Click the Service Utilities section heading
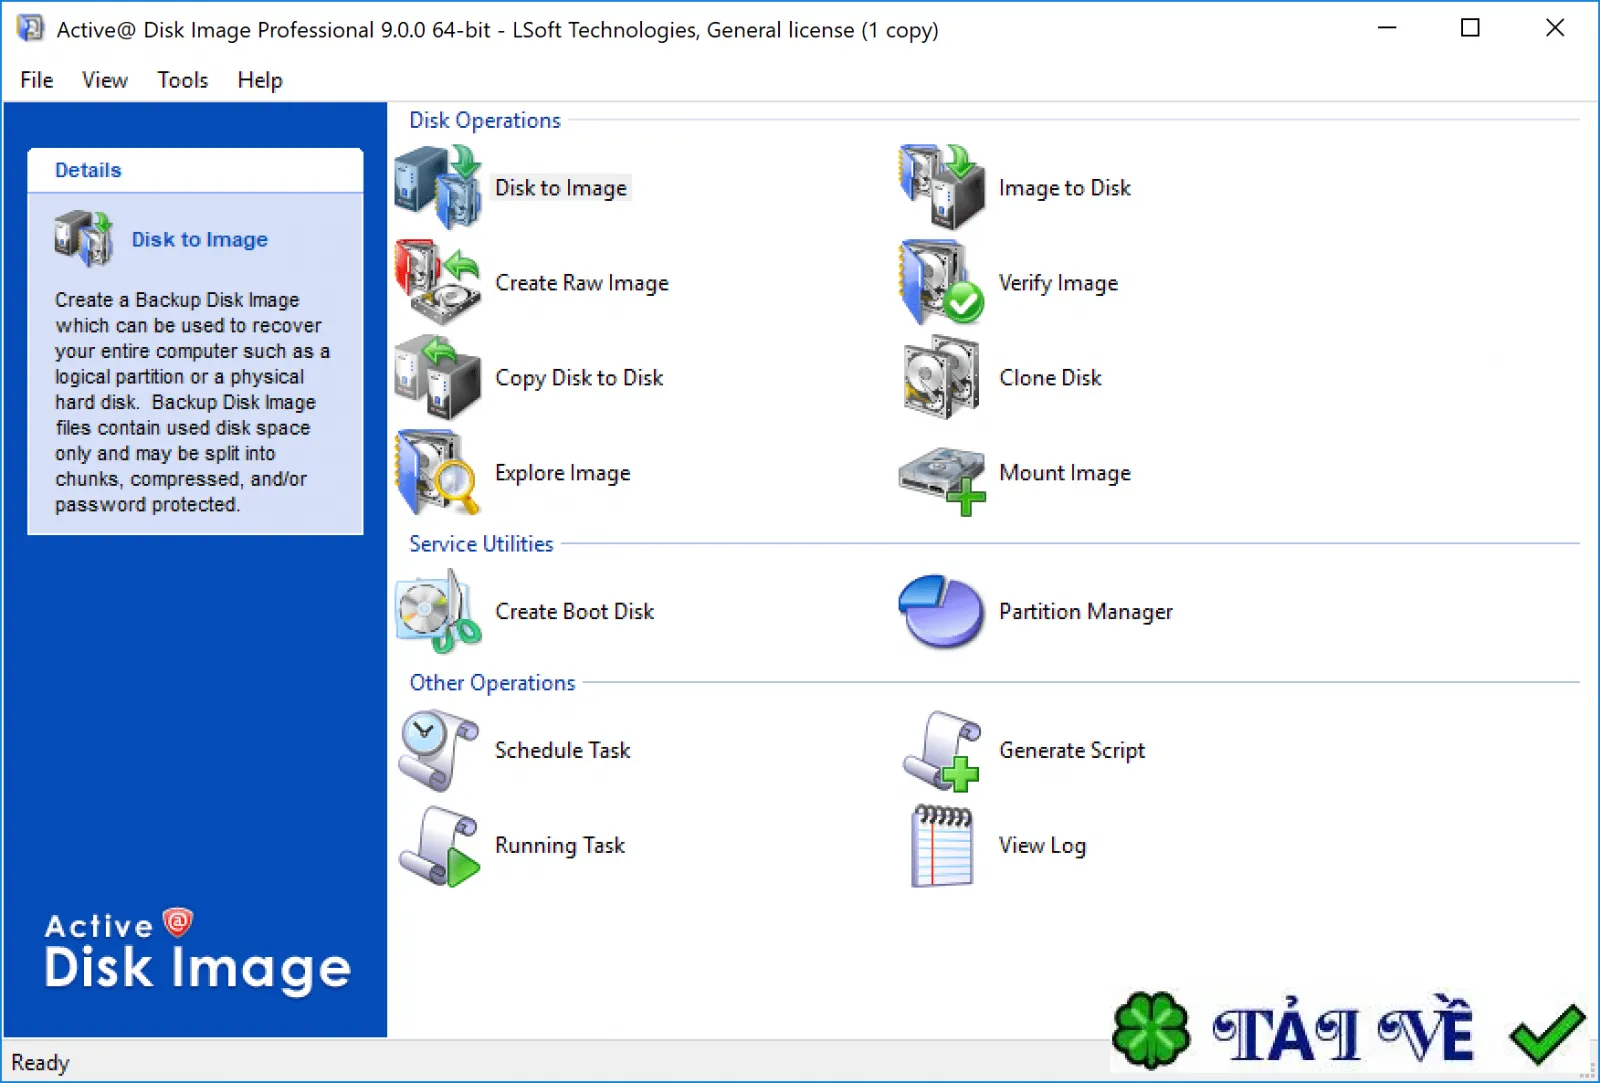The width and height of the screenshot is (1600, 1083). click(x=481, y=544)
